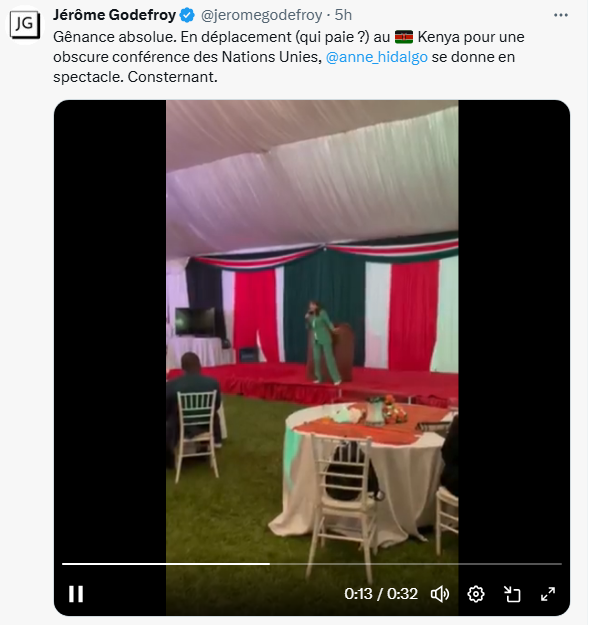Seek within the played part of the progress bar
This screenshot has height=625, width=590.
click(165, 564)
